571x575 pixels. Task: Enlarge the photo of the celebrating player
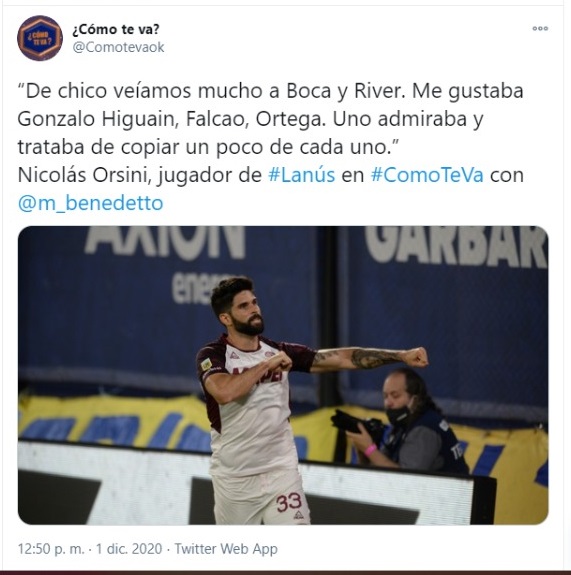pos(283,375)
